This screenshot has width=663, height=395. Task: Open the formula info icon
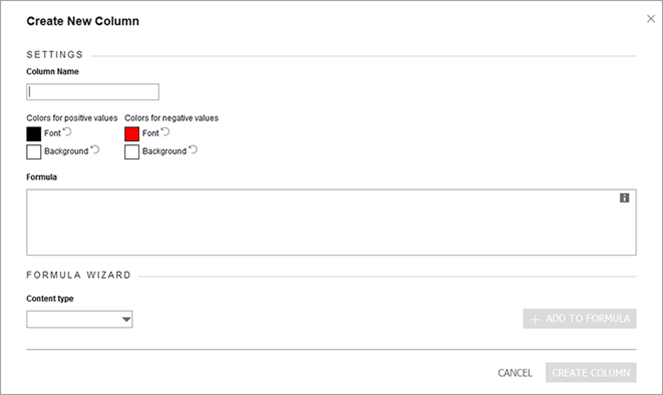click(625, 198)
